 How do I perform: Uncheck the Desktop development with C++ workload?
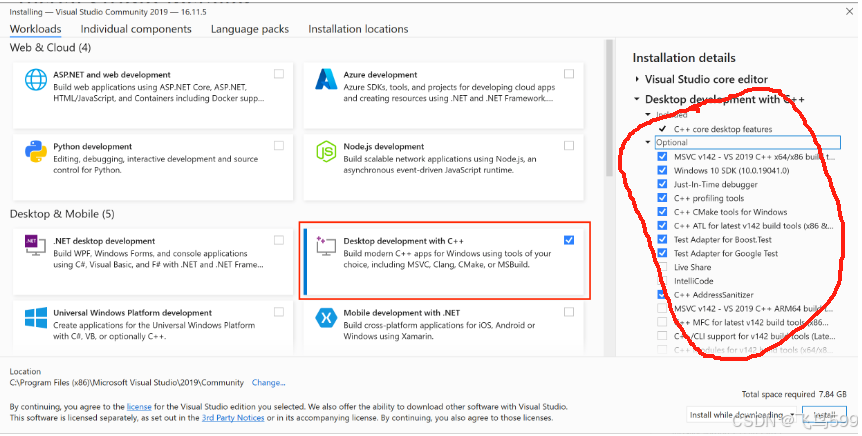[569, 240]
